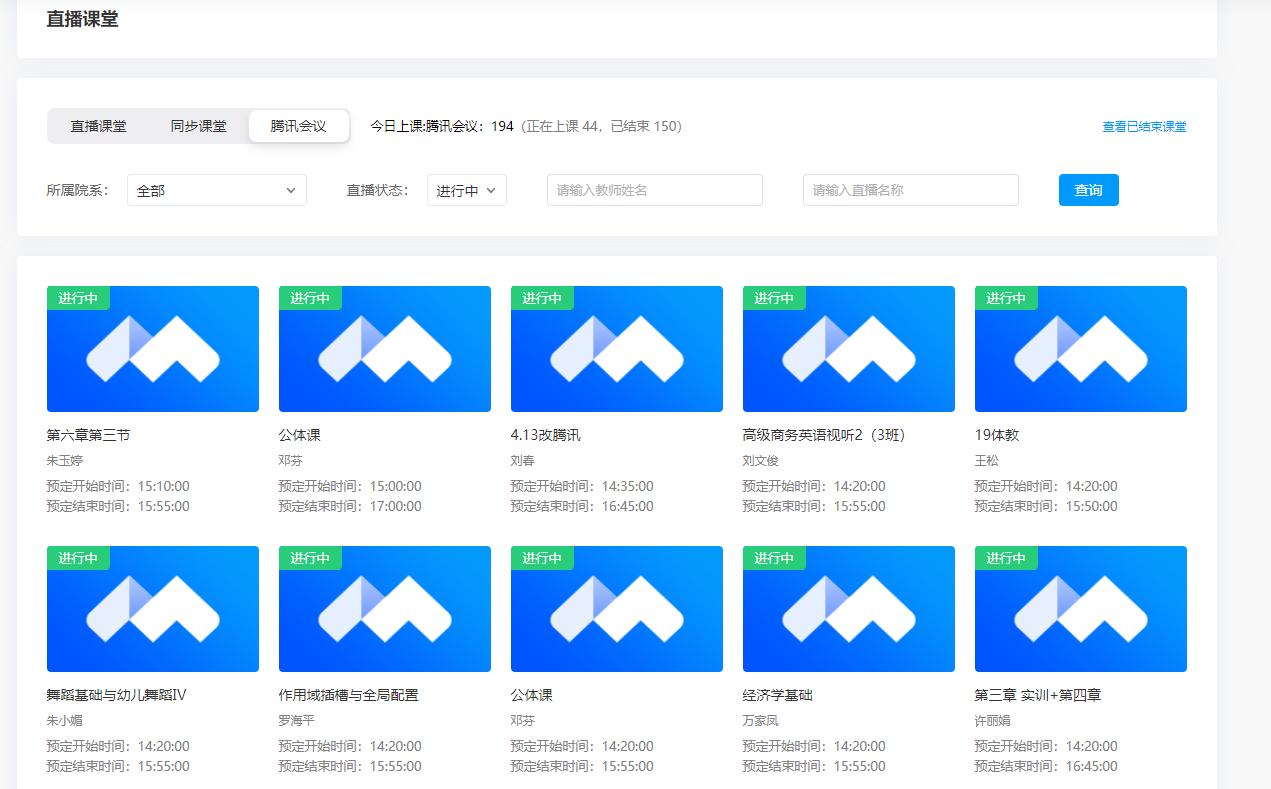Open the 经济学基础 class thumbnail
The height and width of the screenshot is (789, 1271).
tap(848, 609)
